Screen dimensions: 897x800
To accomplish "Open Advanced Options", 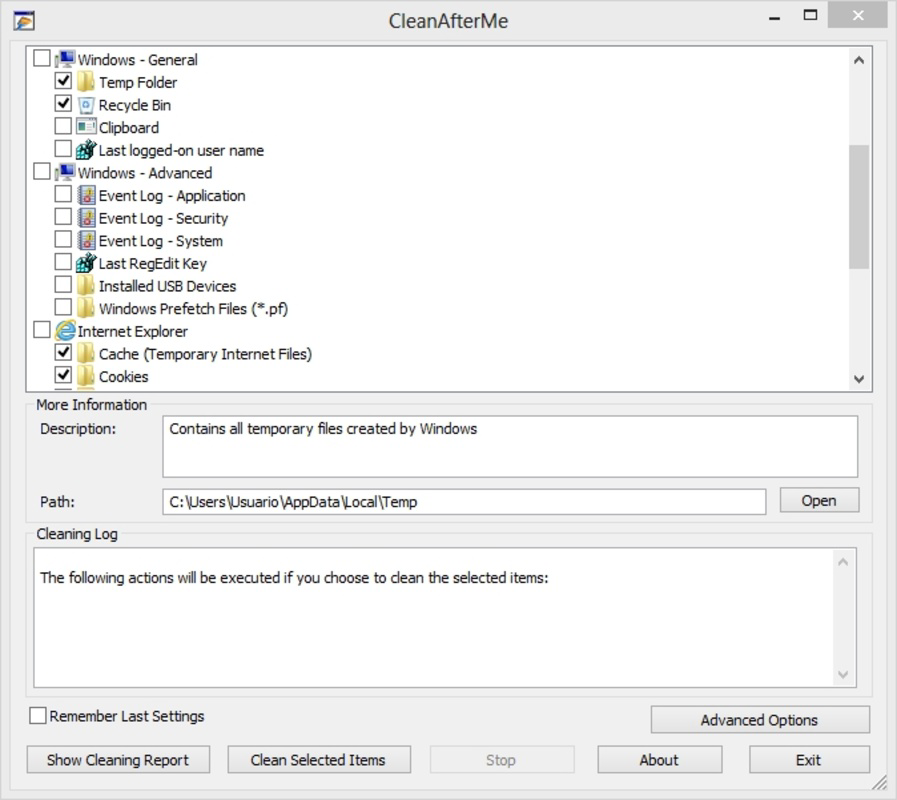I will coord(760,720).
